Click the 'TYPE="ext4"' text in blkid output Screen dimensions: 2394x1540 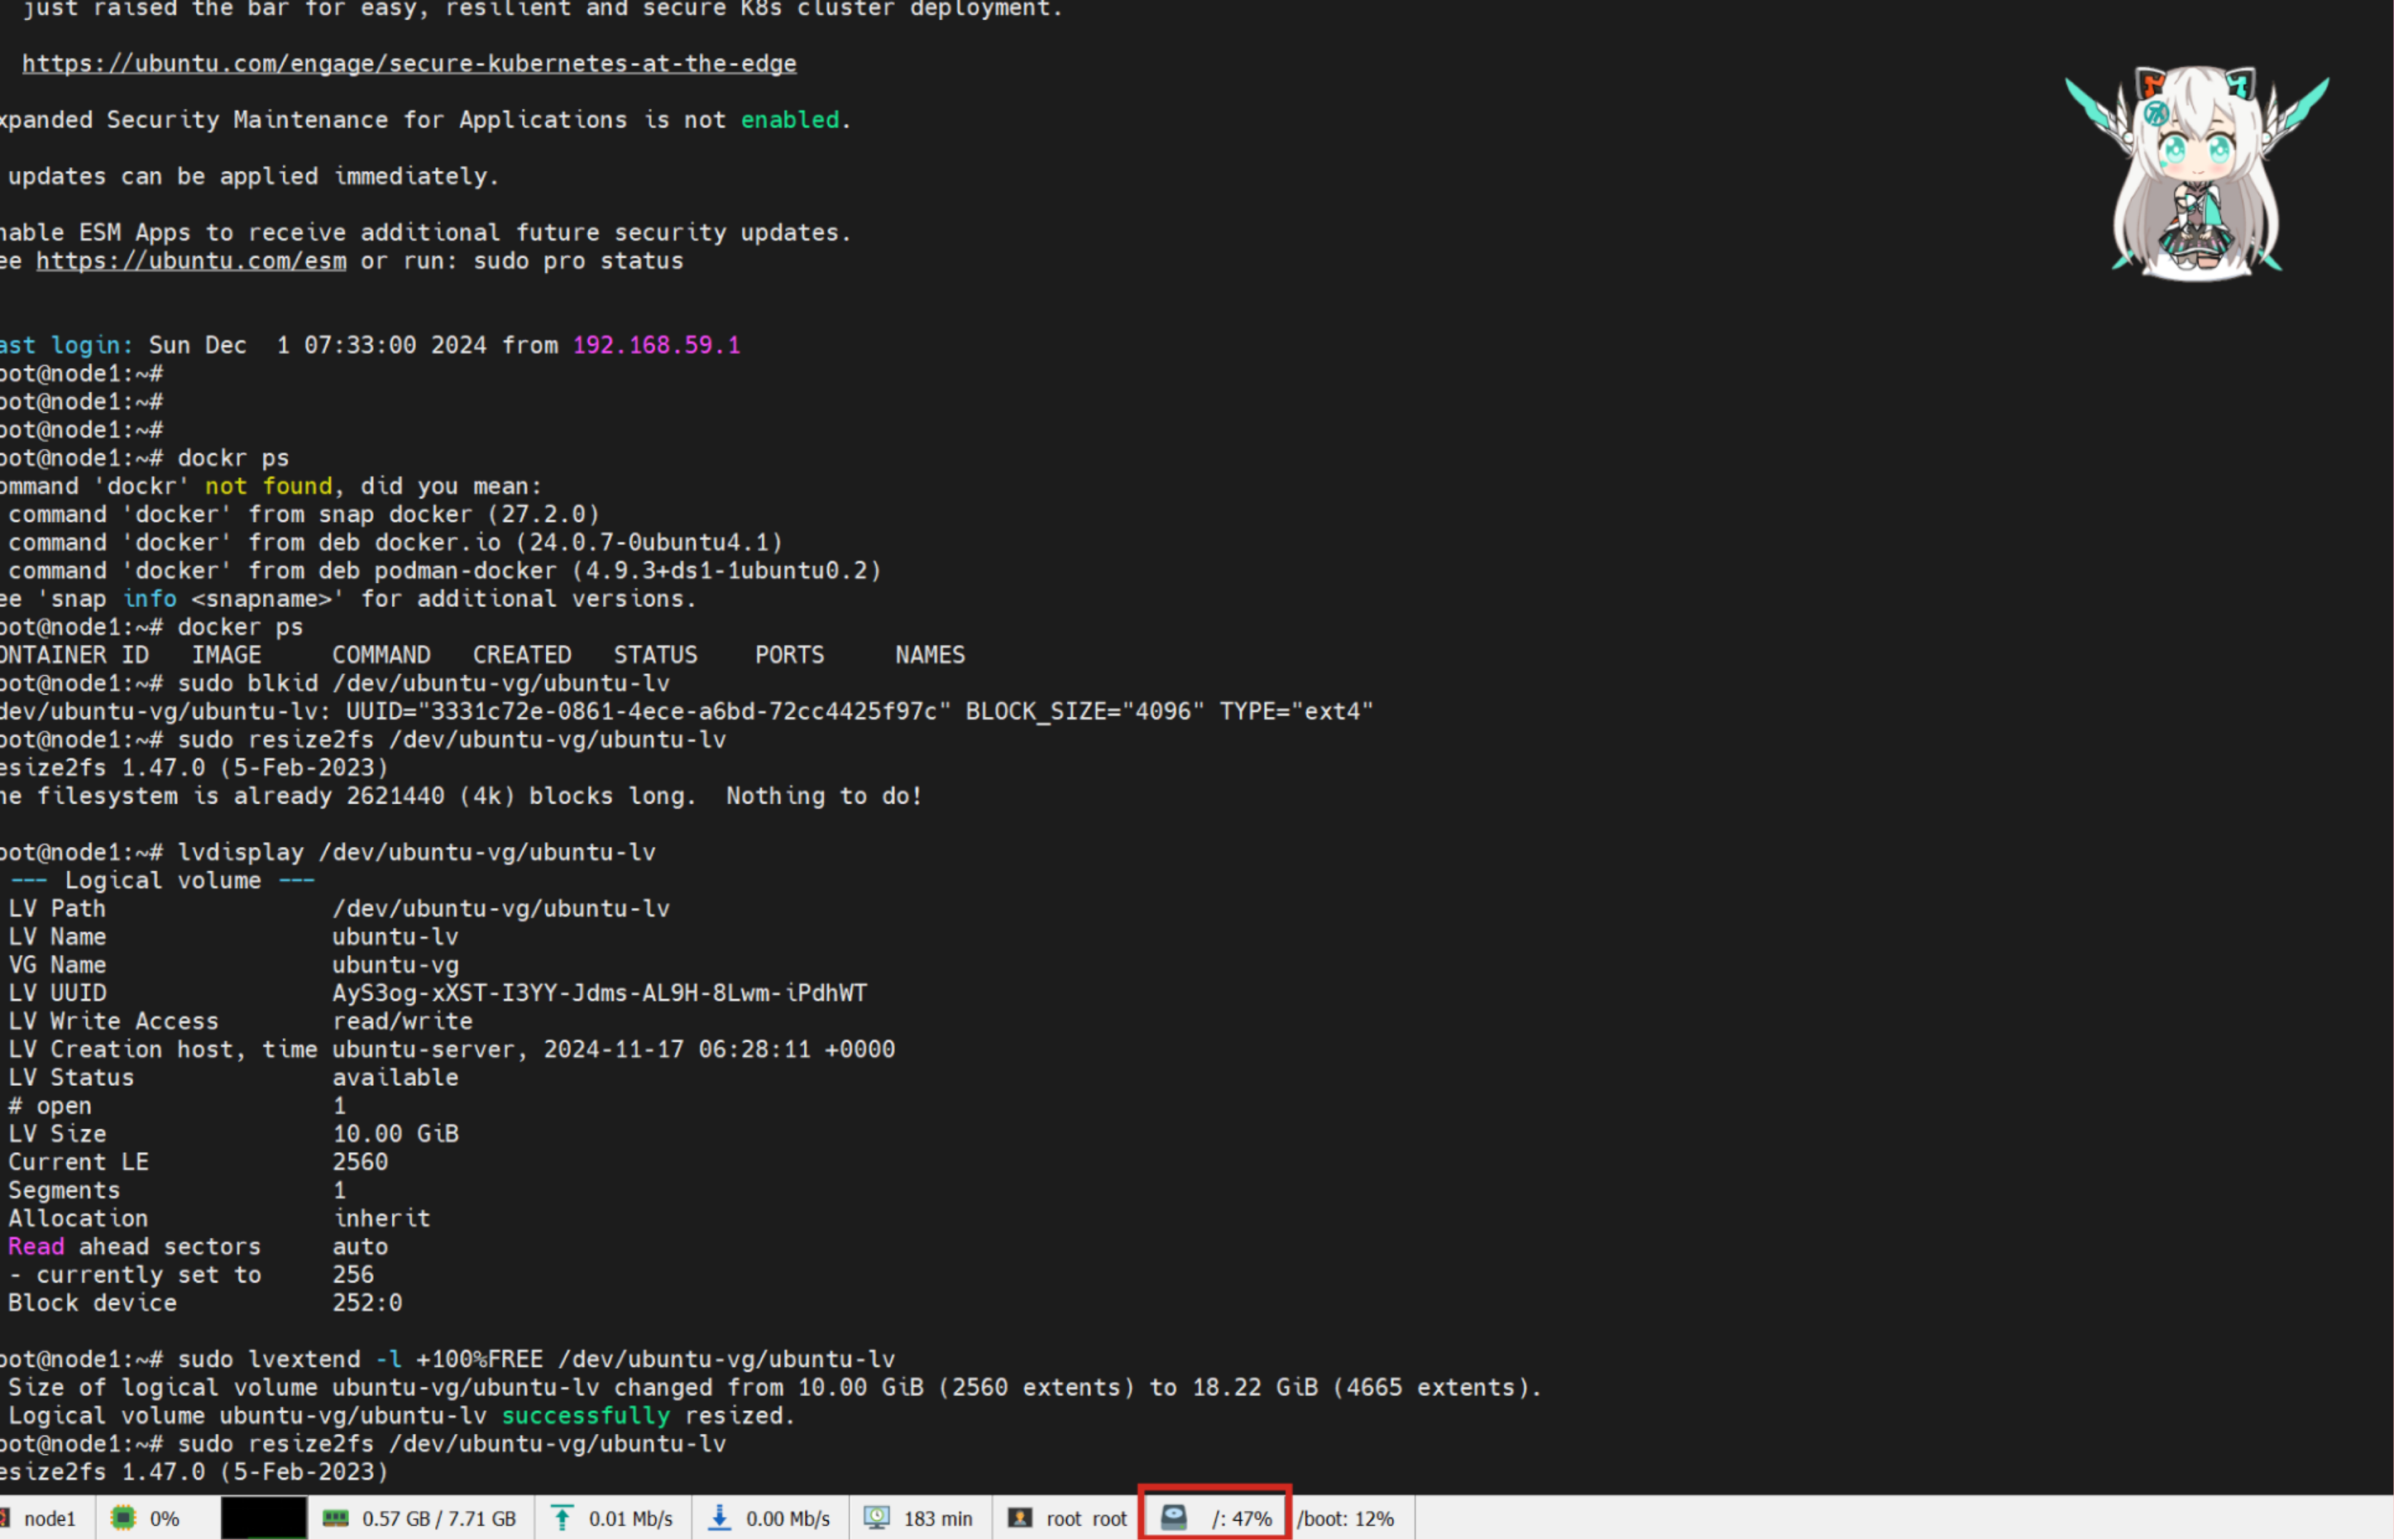1296,711
